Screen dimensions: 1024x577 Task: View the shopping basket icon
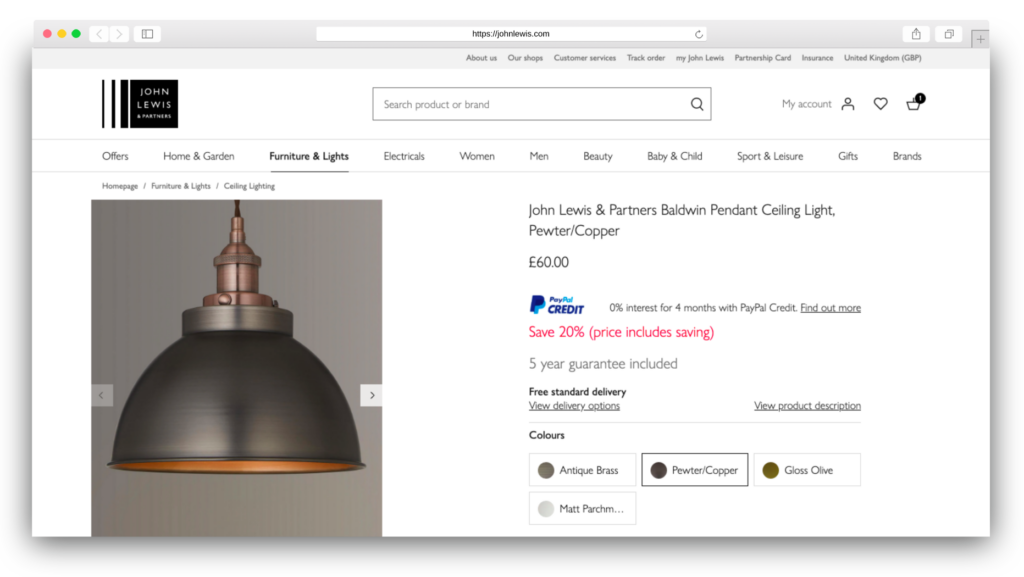tap(912, 104)
